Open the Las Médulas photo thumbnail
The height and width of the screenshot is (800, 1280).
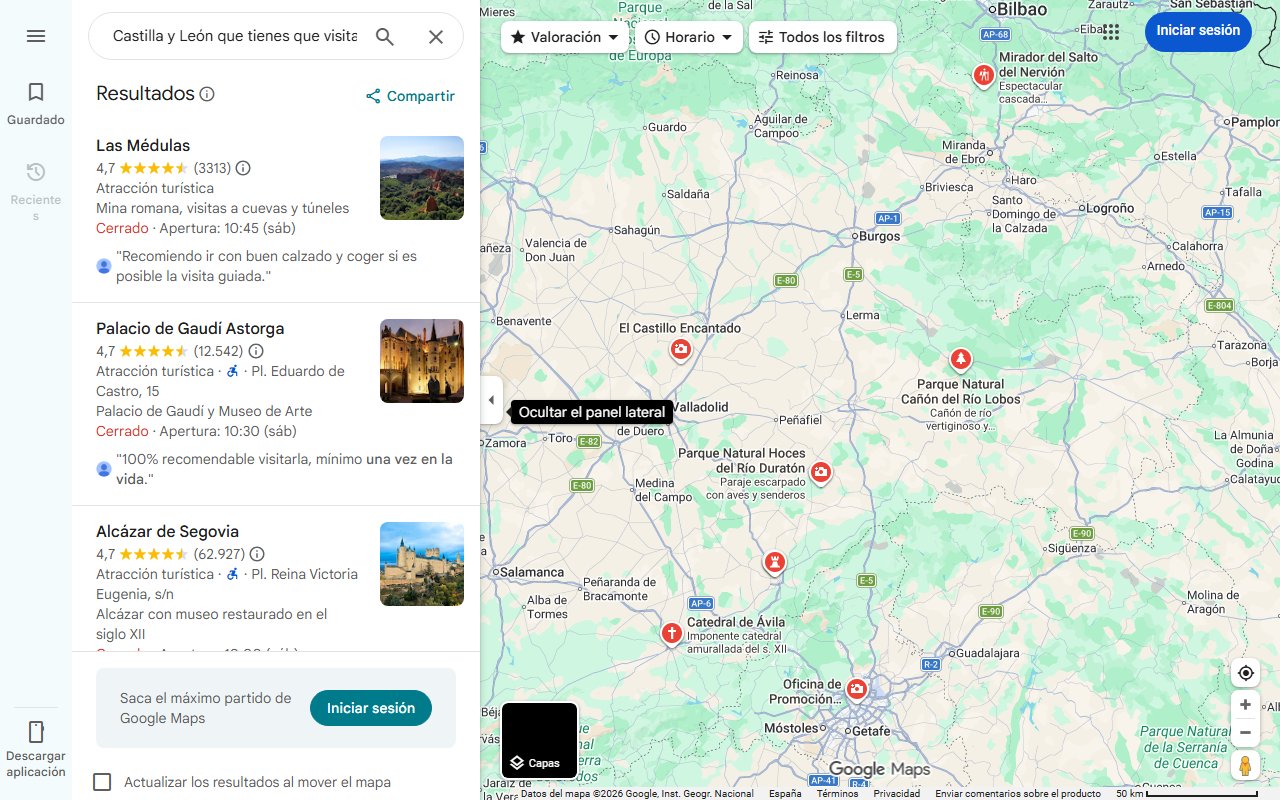(x=421, y=178)
